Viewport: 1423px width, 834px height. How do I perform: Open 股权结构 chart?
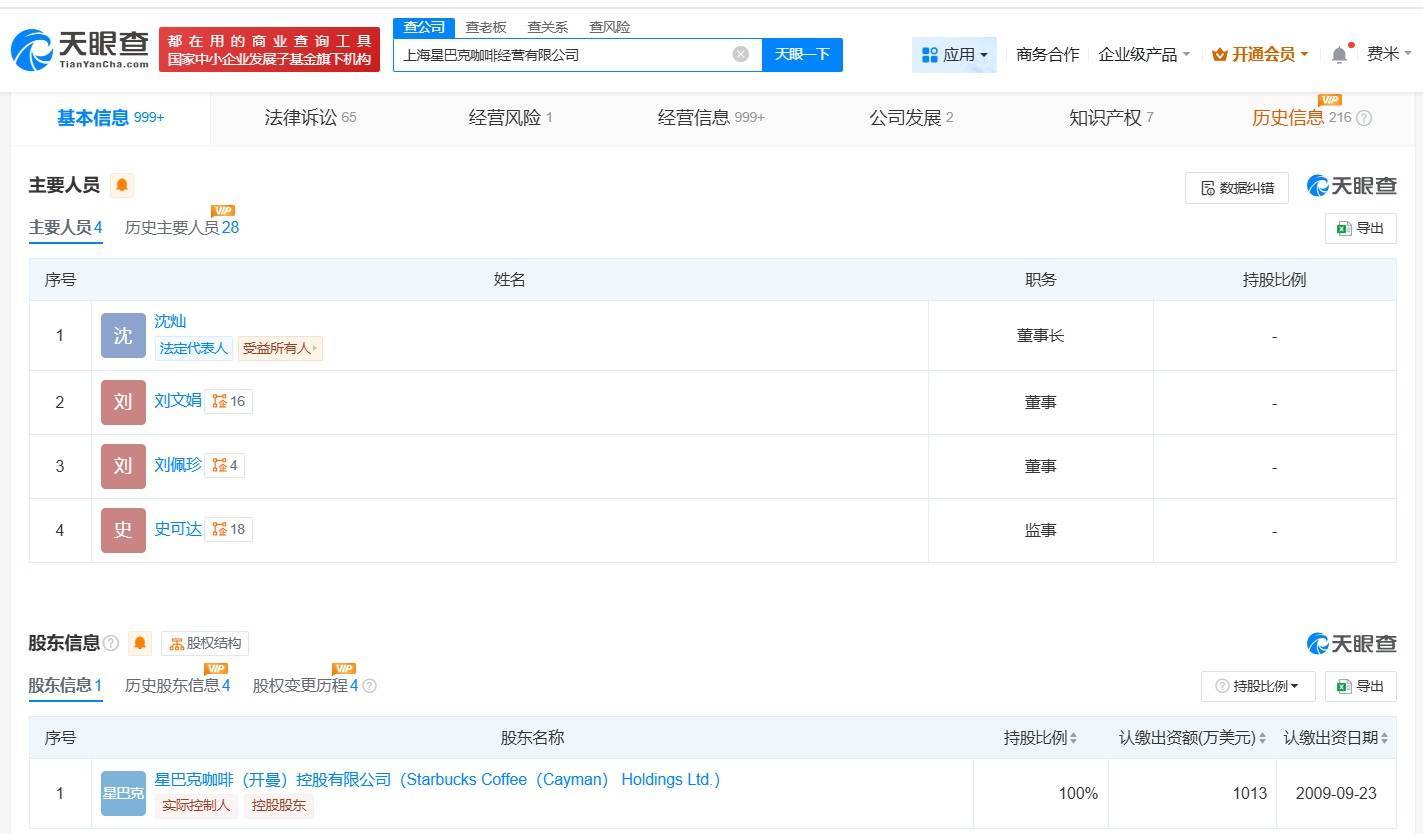pos(205,643)
